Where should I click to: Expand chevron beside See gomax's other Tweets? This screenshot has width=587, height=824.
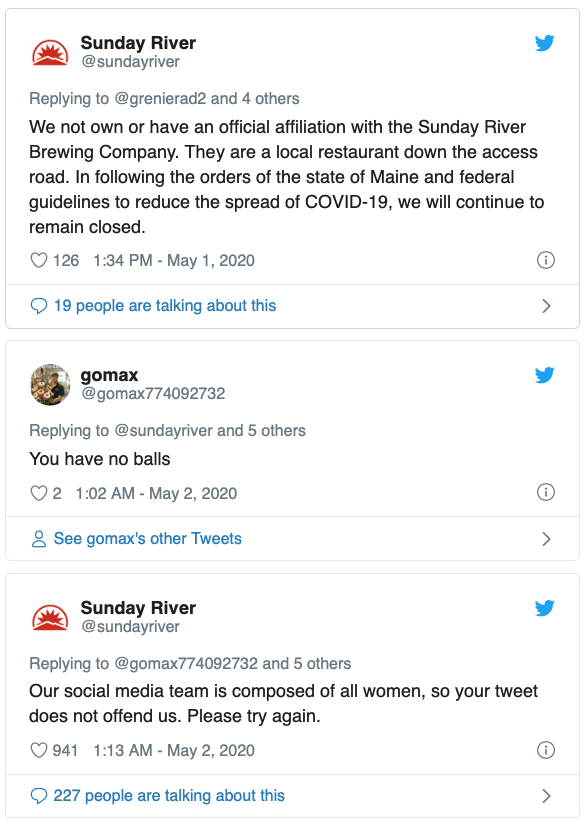point(547,539)
